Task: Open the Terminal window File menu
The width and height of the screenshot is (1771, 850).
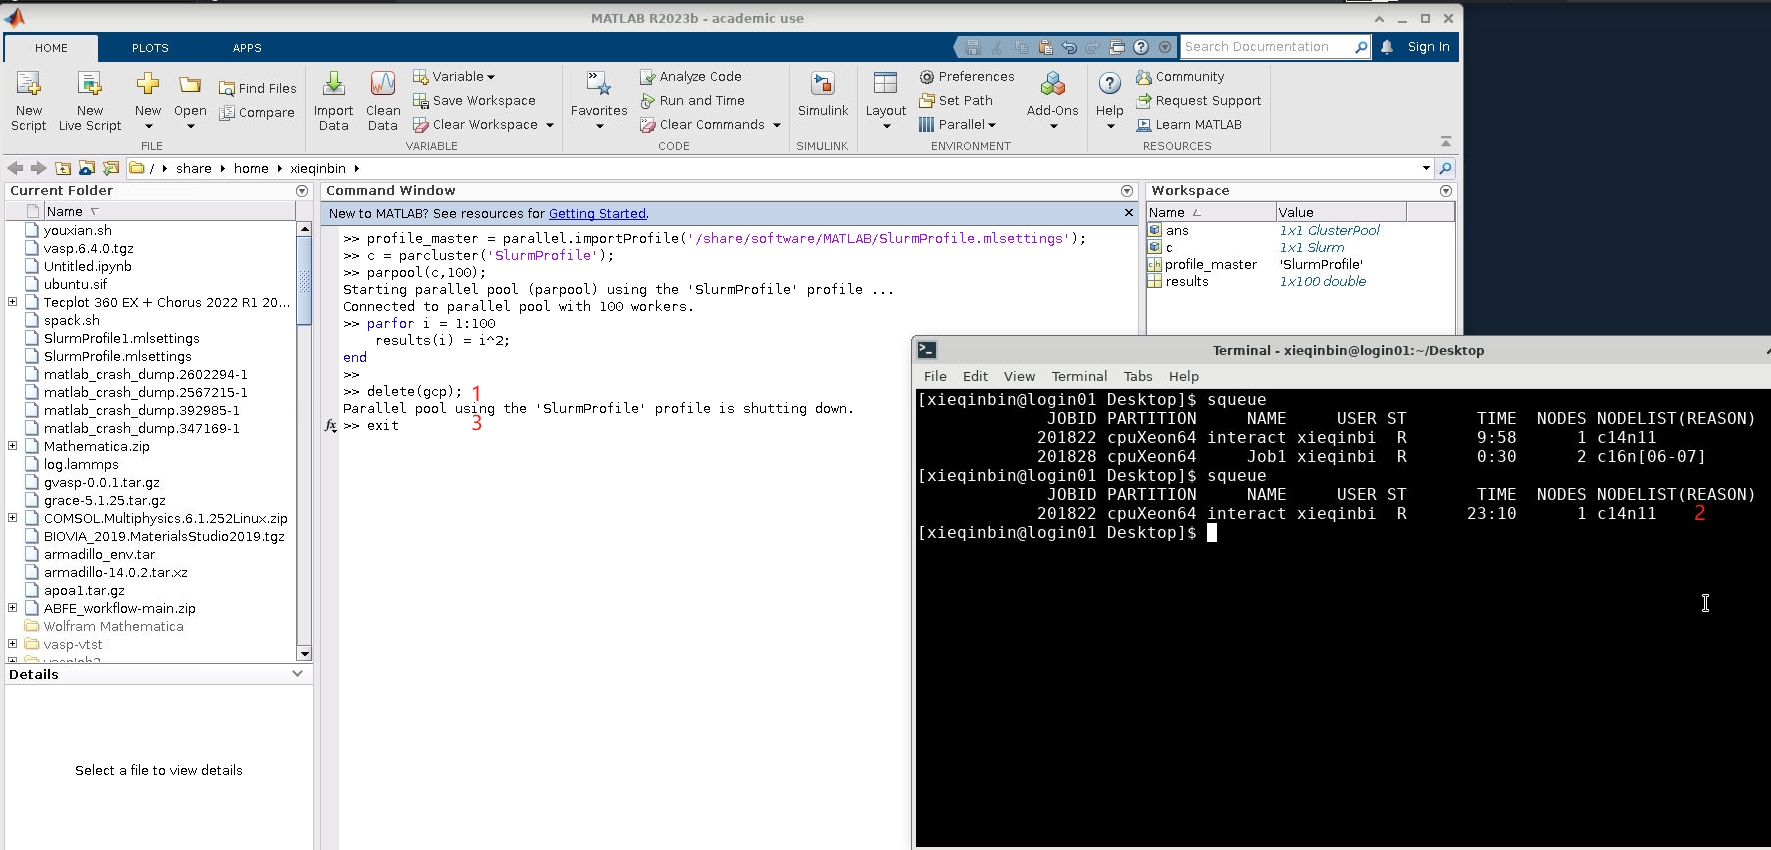Action: (935, 376)
